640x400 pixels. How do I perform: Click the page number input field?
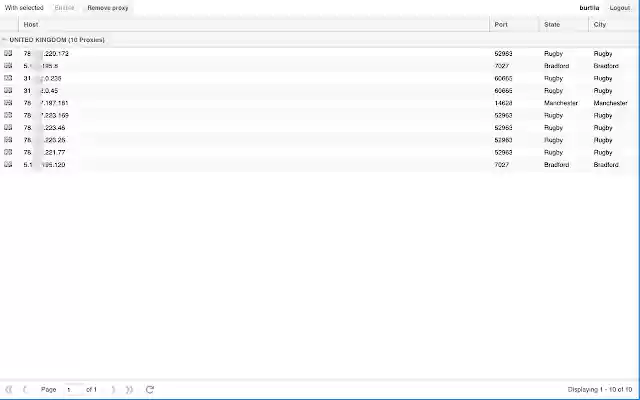click(72, 389)
